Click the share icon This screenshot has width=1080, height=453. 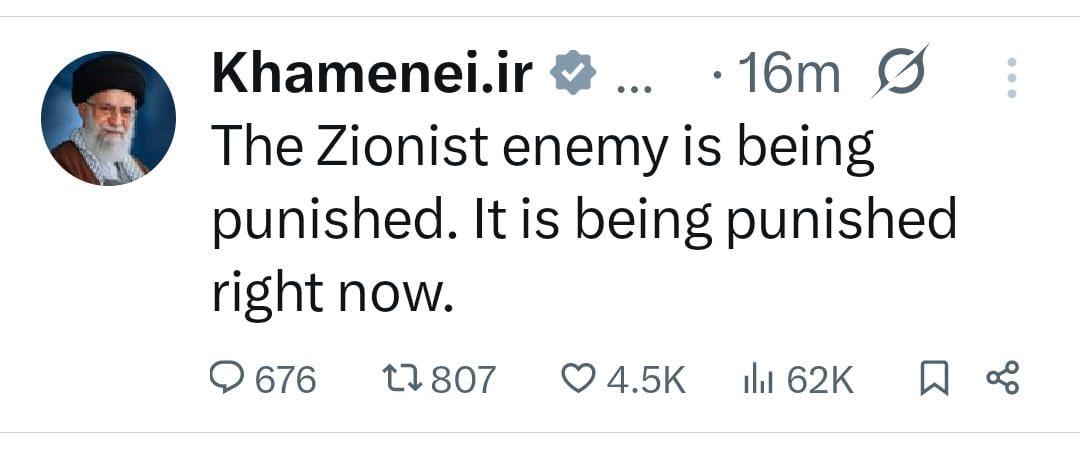[x=1002, y=378]
